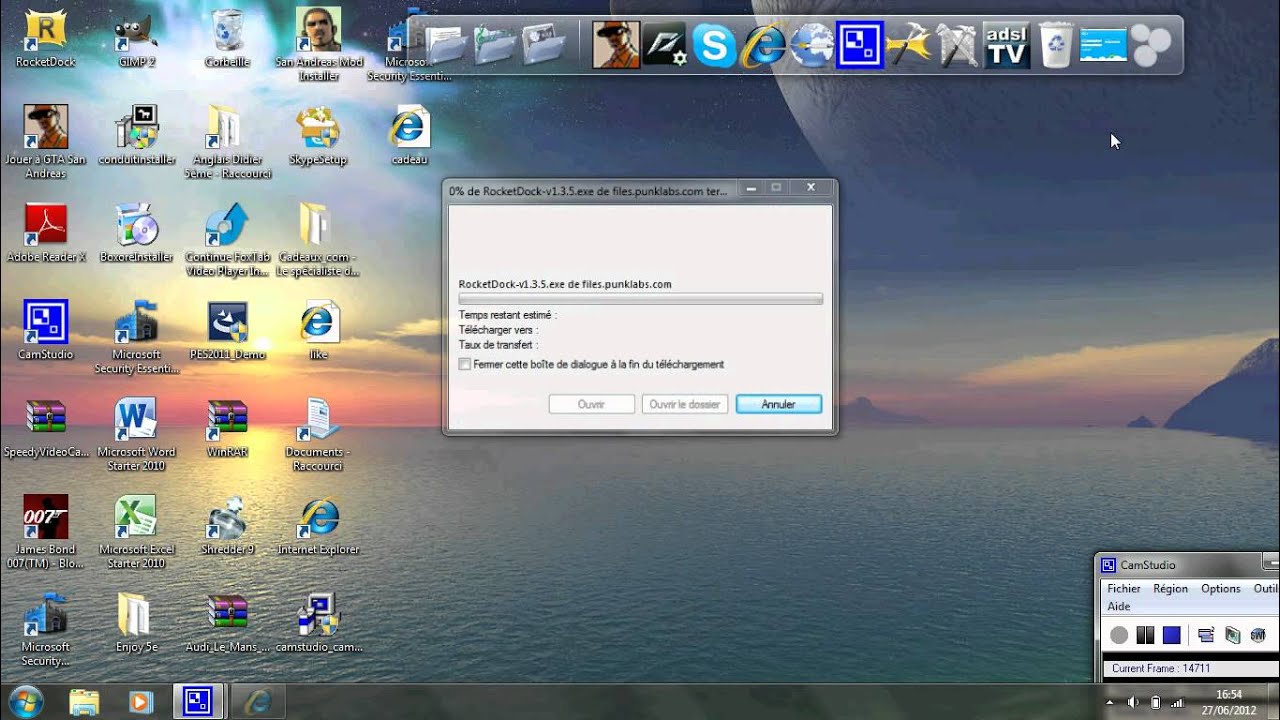The width and height of the screenshot is (1280, 720).
Task: Open Windows Explorer from the taskbar
Action: coord(84,702)
